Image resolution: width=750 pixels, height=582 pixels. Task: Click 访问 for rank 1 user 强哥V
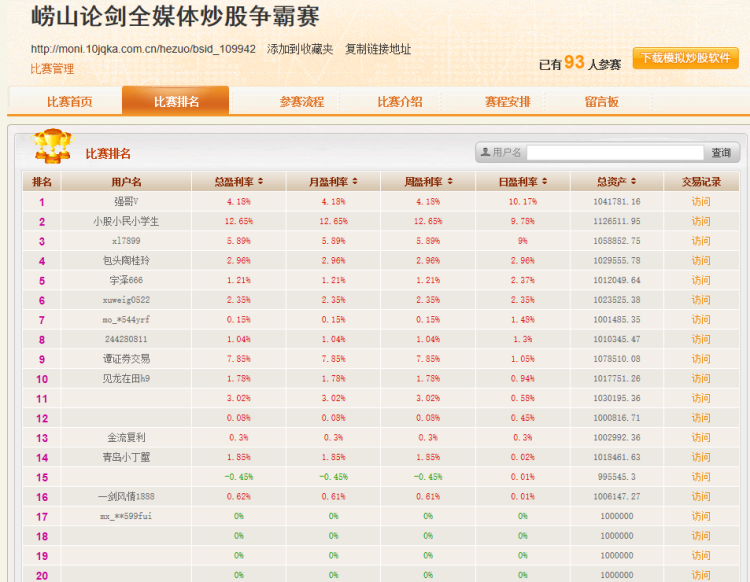tap(701, 202)
